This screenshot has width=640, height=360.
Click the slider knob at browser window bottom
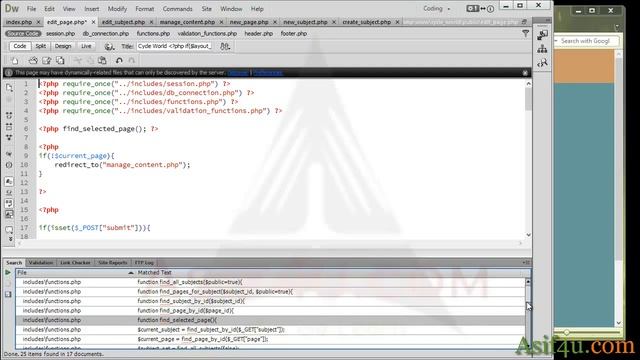pyautogui.click(x=567, y=332)
